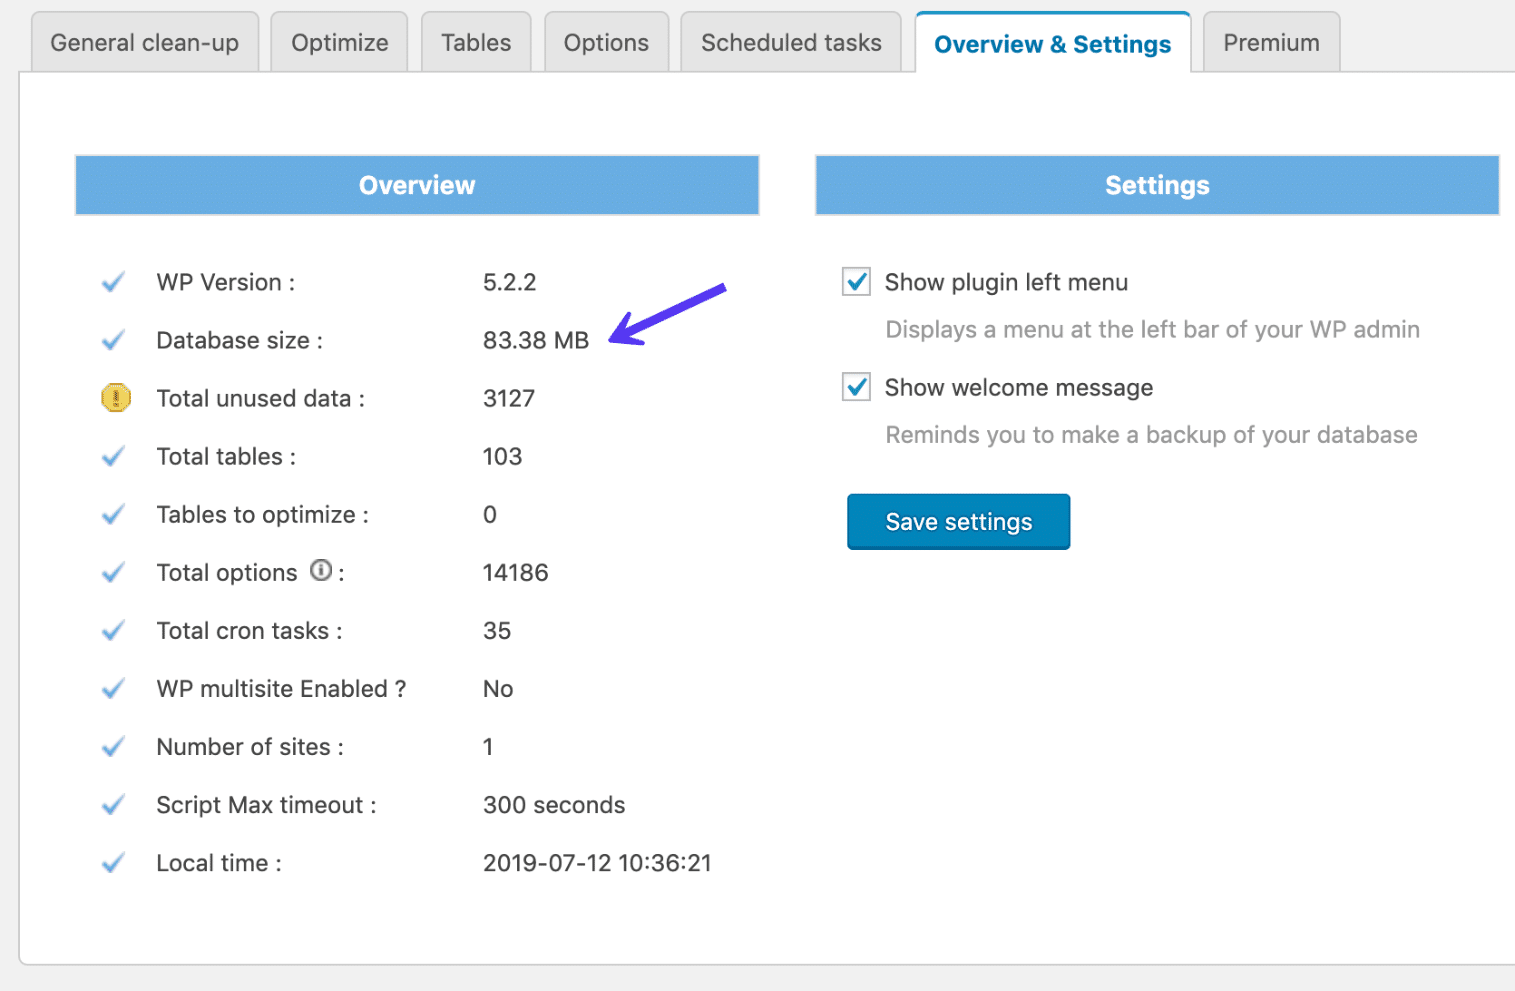Click the checkmark beside Script Max timeout
Screen dimensions: 1515x991
(113, 804)
